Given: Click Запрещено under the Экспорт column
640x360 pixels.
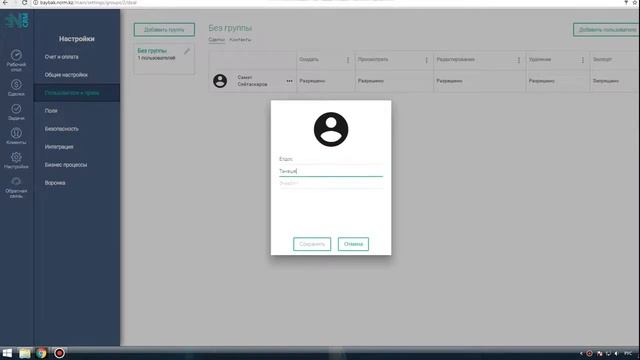Looking at the screenshot, I should coord(606,81).
